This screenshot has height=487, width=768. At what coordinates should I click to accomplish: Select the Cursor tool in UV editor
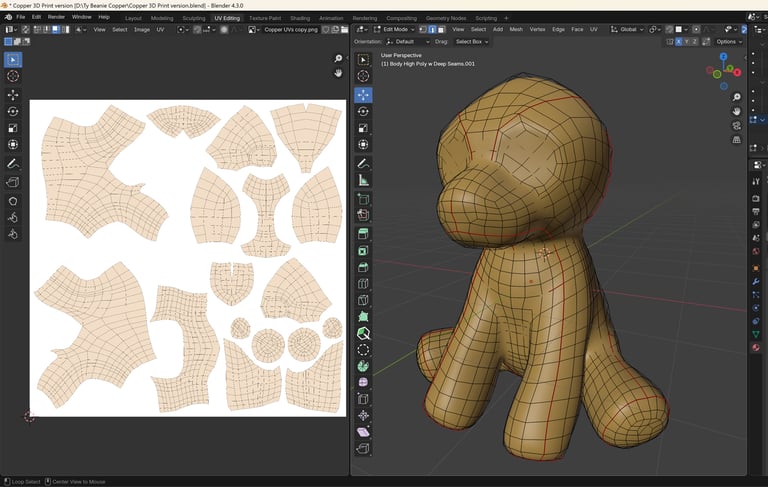pyautogui.click(x=13, y=76)
